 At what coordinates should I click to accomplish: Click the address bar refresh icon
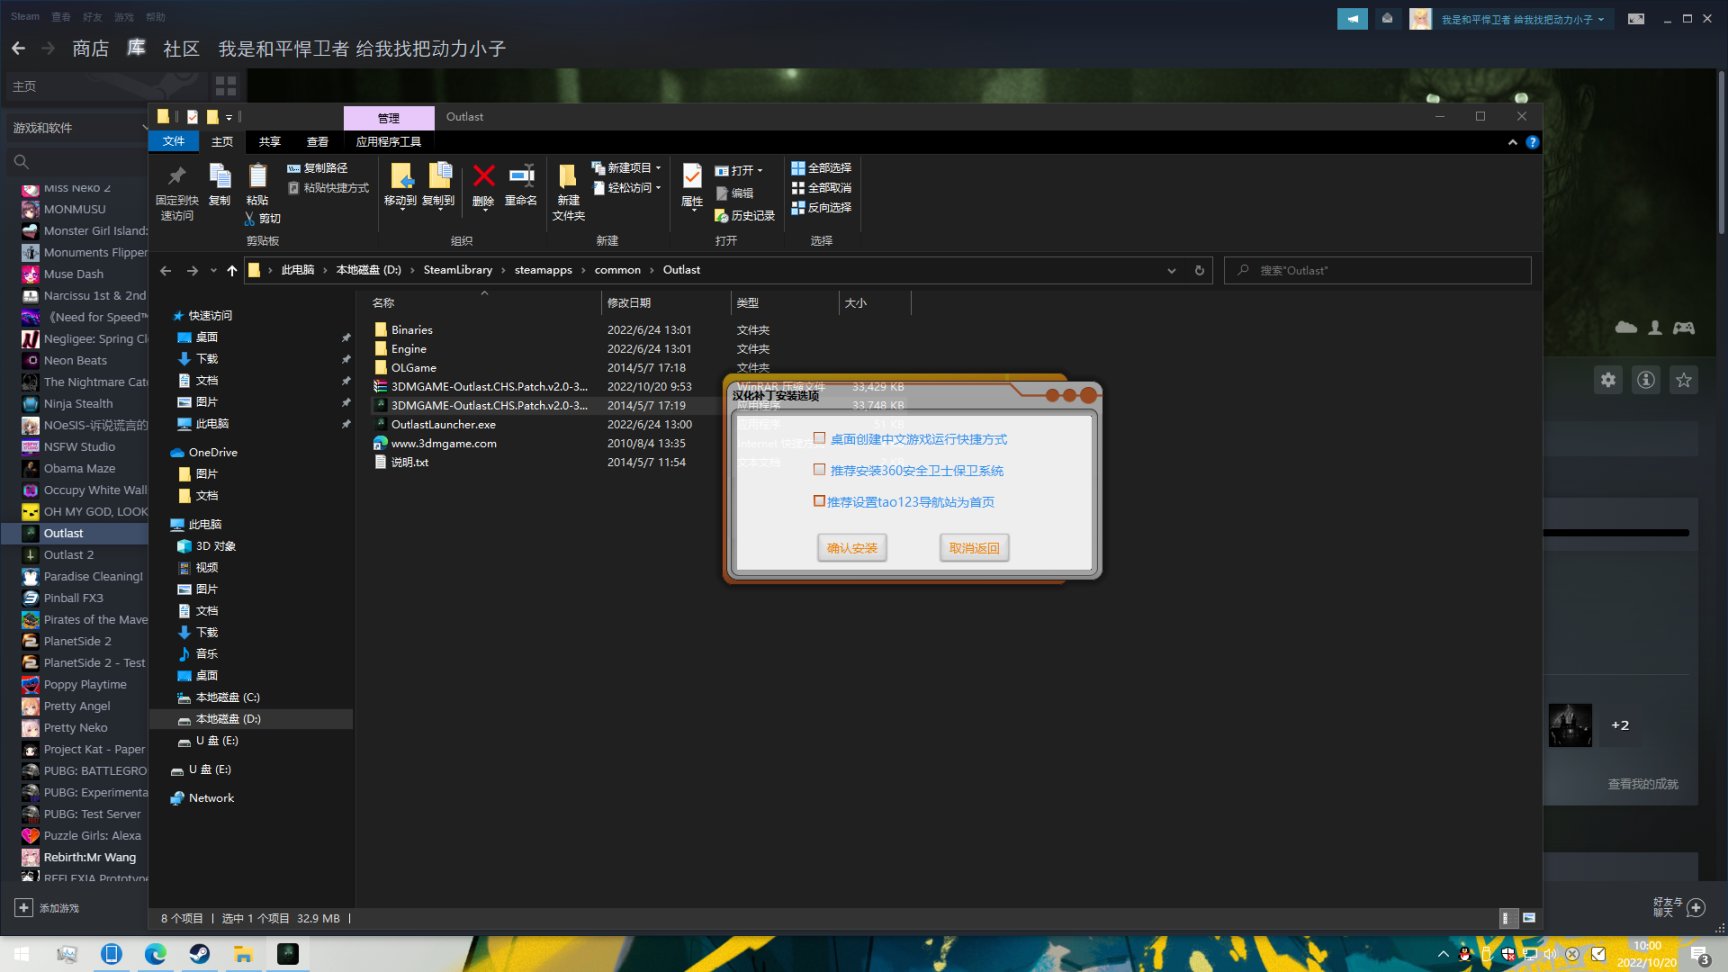click(x=1199, y=270)
